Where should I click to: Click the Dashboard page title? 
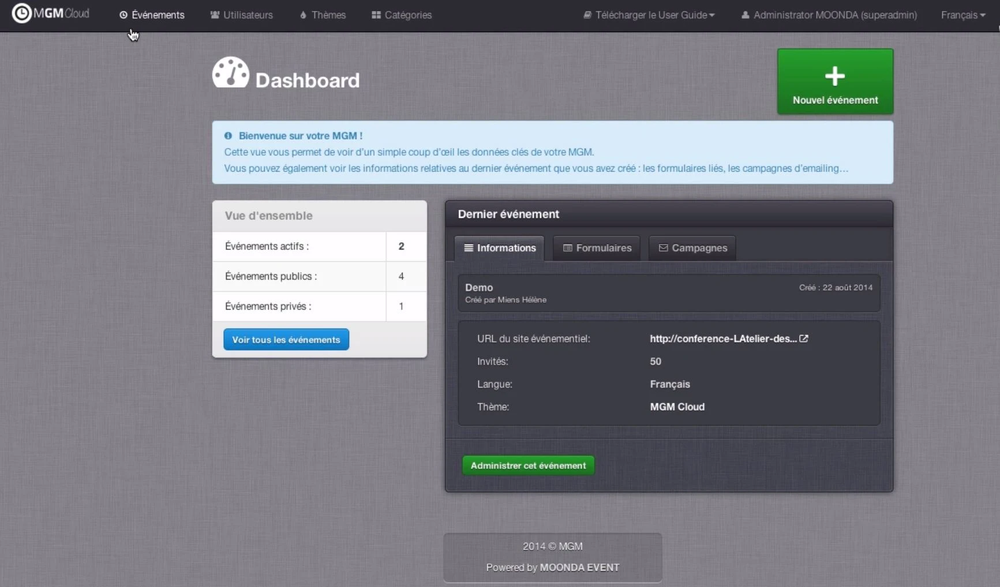point(307,80)
